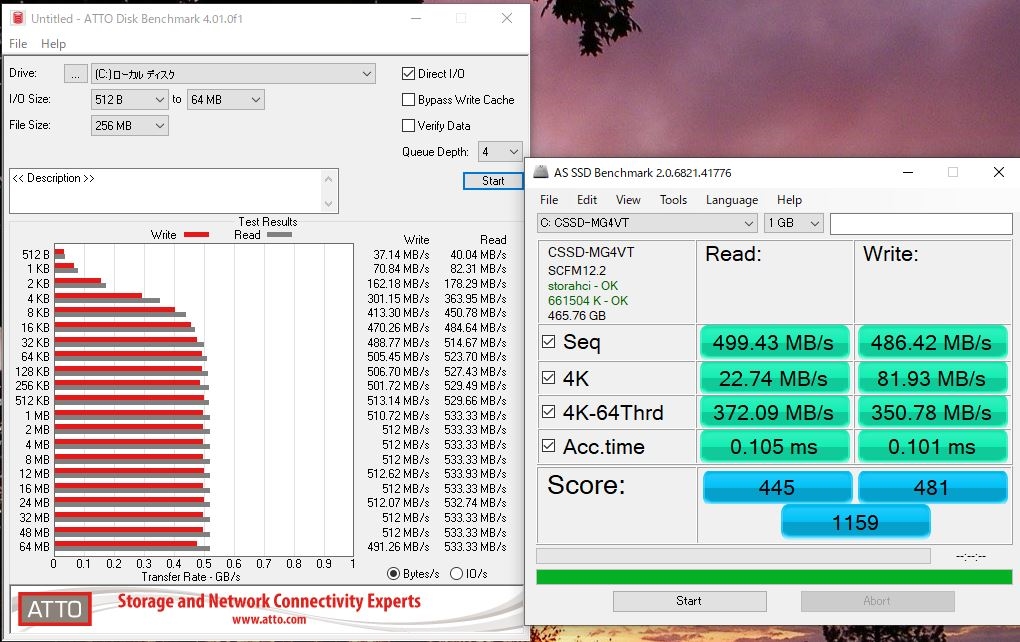Click the 24 MB read value 532.74 MB/s
The image size is (1020, 642).
click(x=476, y=503)
